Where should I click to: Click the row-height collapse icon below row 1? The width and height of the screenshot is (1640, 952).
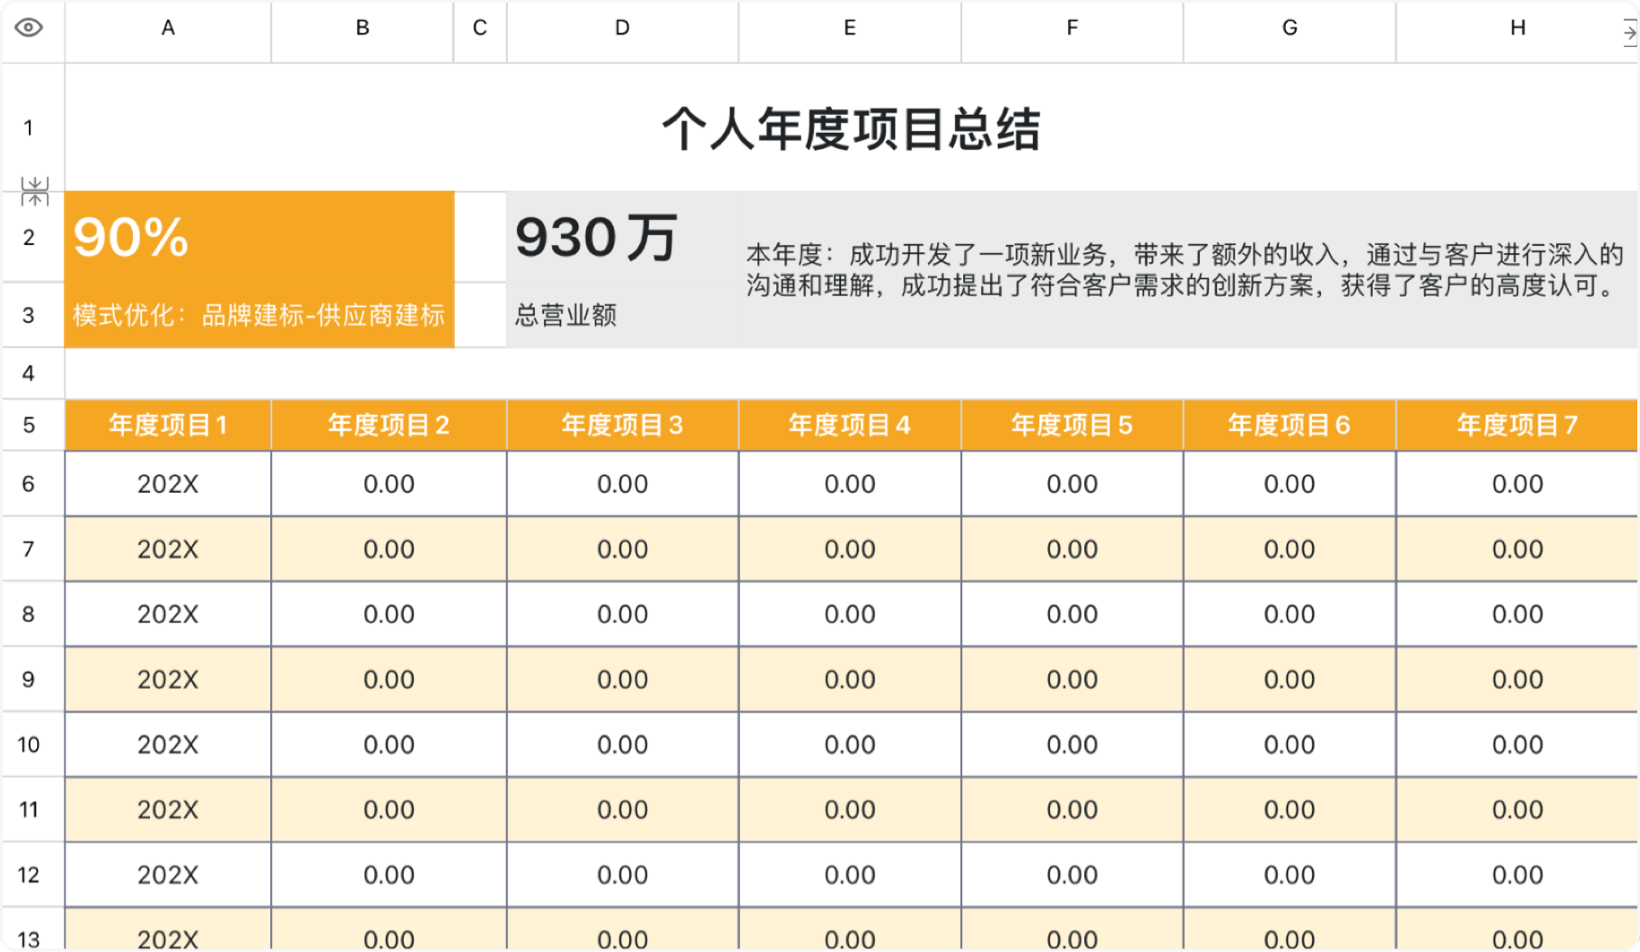pos(34,191)
